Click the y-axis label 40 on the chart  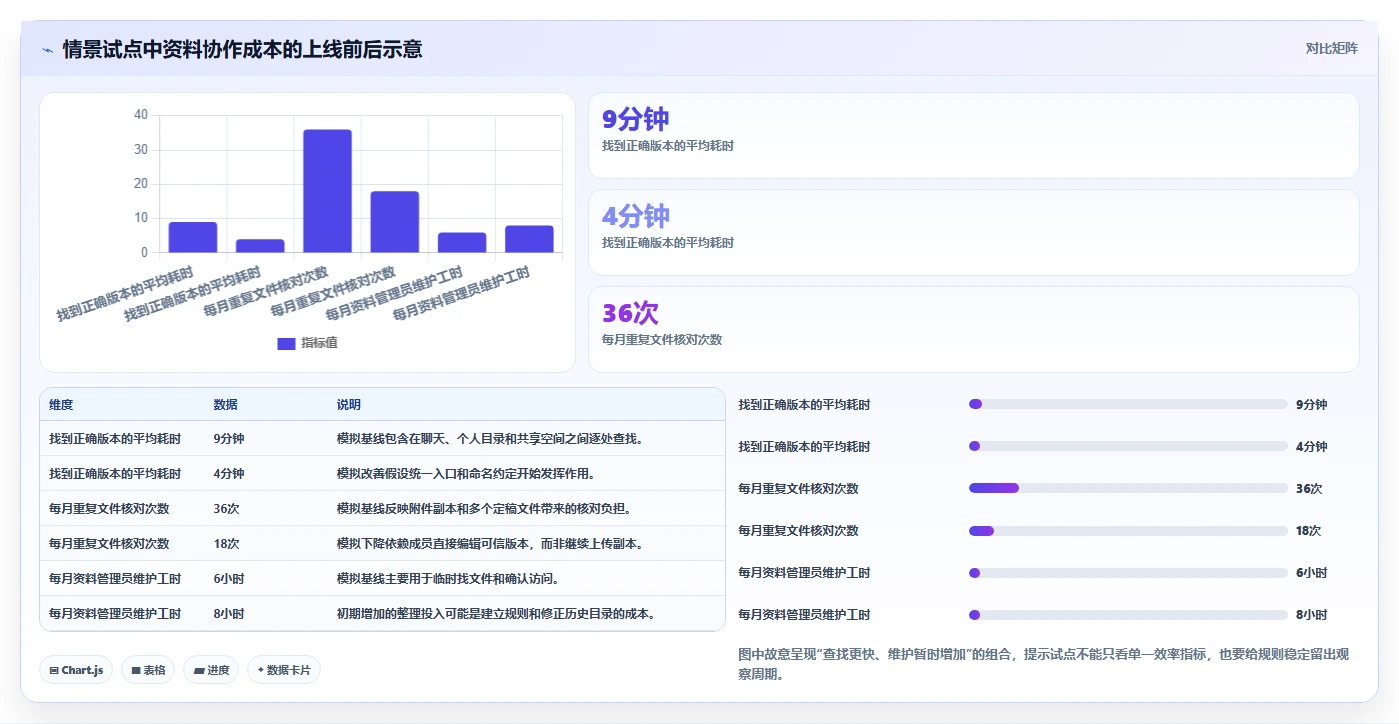coord(140,115)
